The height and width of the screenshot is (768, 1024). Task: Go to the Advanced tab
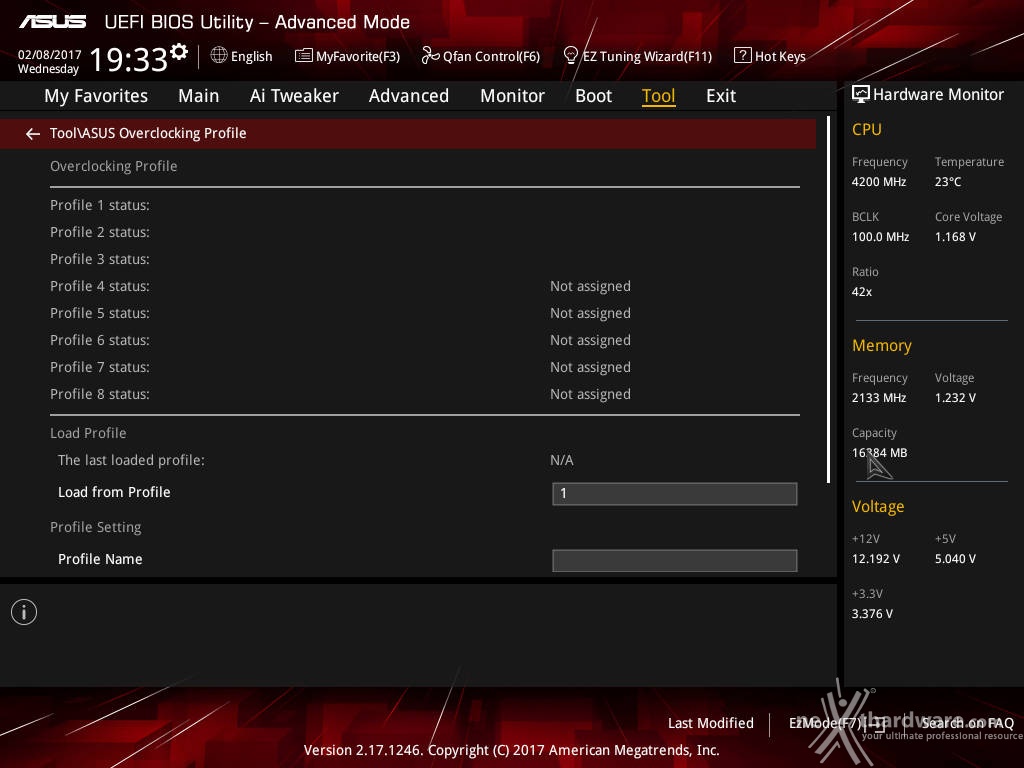[x=409, y=96]
